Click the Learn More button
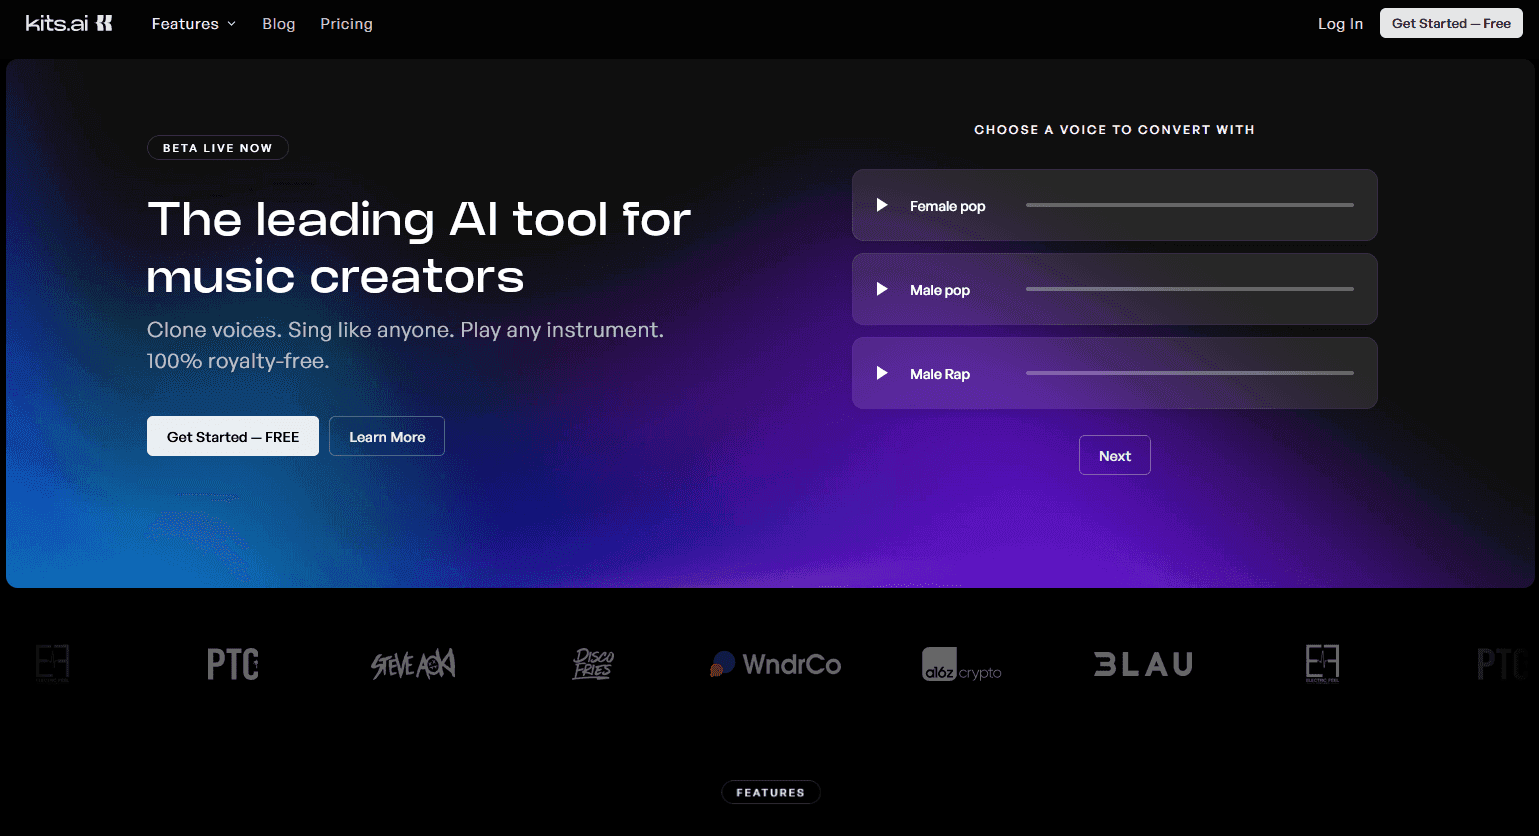 tap(387, 436)
